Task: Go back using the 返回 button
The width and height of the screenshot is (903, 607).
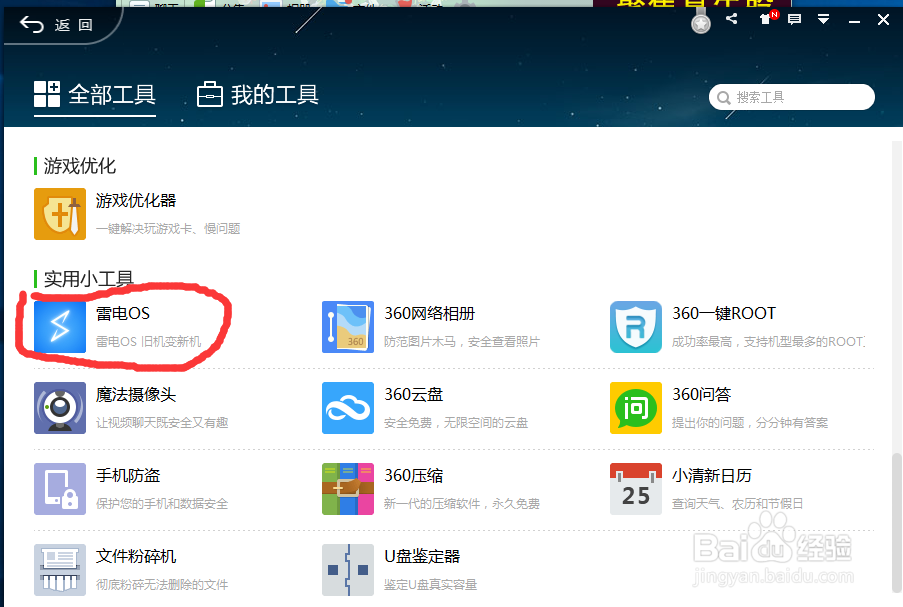Action: 56,25
